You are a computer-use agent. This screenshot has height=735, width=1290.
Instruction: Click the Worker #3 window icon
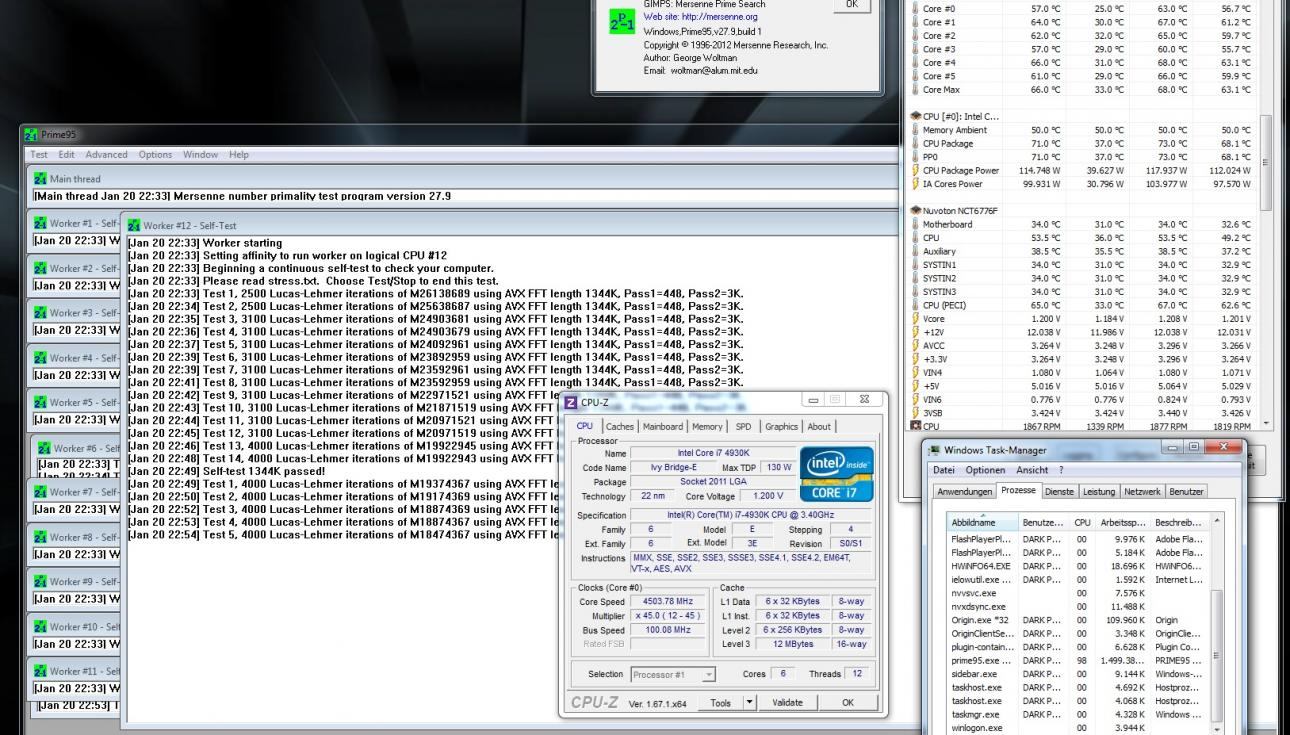[40, 313]
